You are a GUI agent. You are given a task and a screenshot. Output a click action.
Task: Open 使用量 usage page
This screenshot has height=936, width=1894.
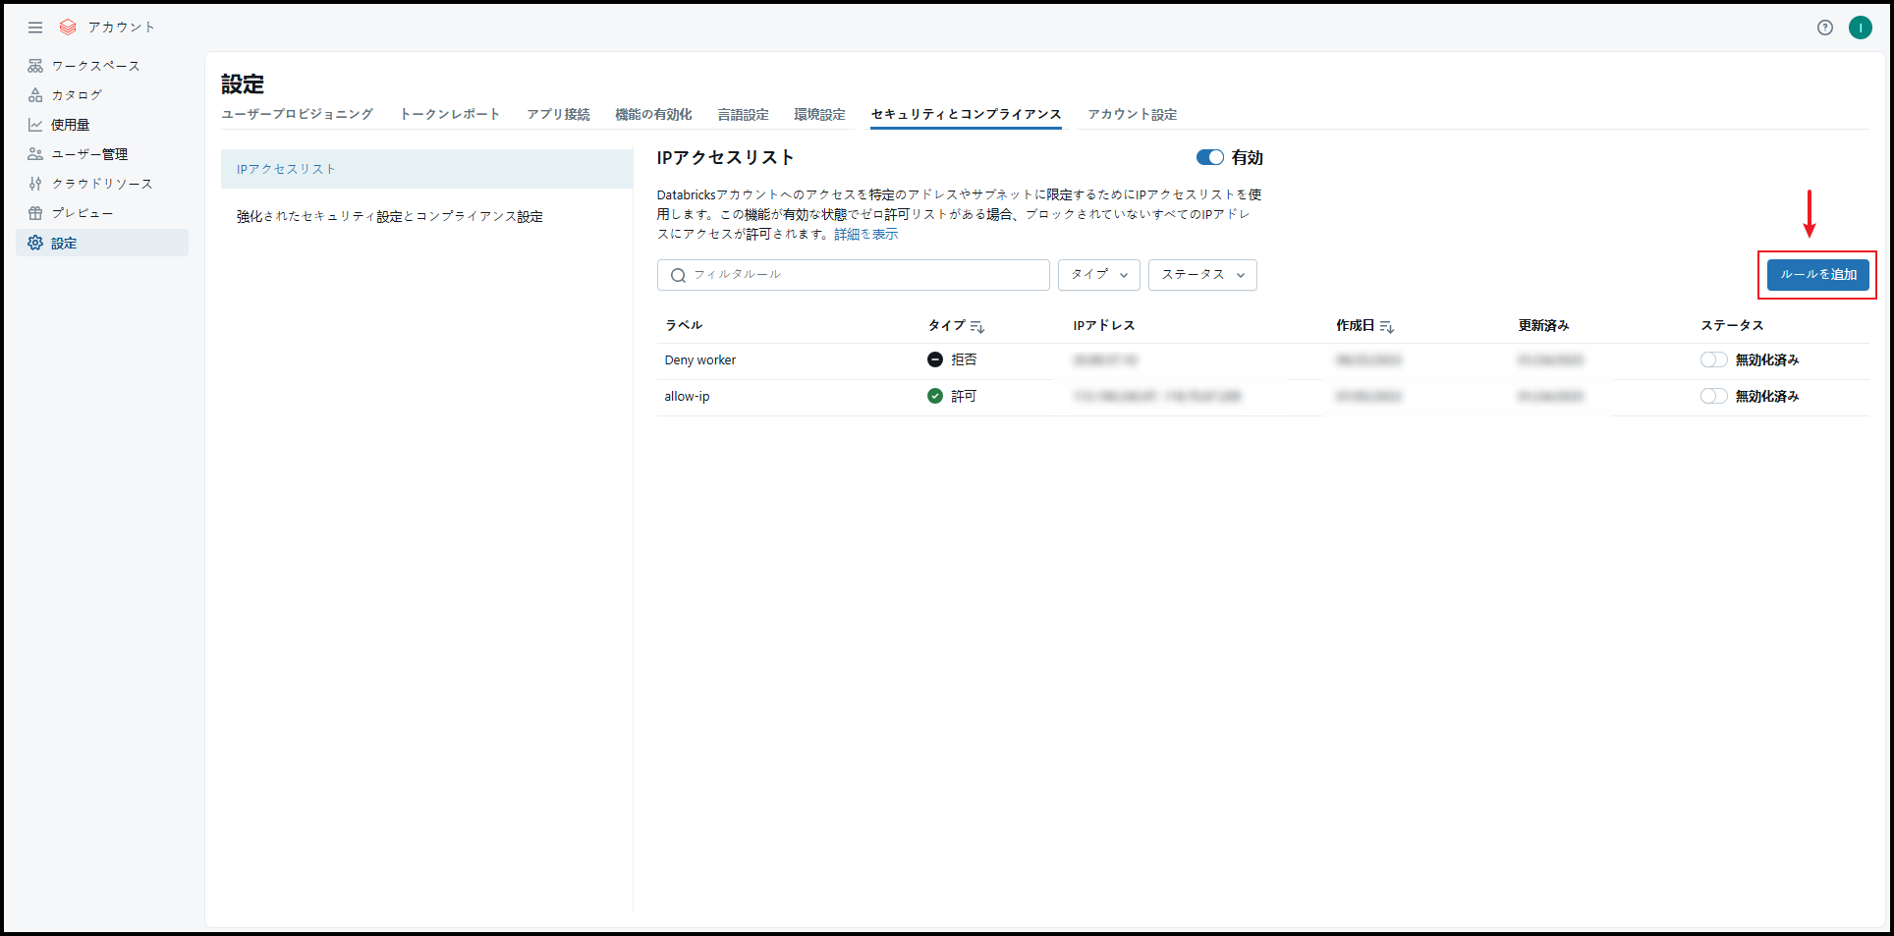tap(70, 125)
